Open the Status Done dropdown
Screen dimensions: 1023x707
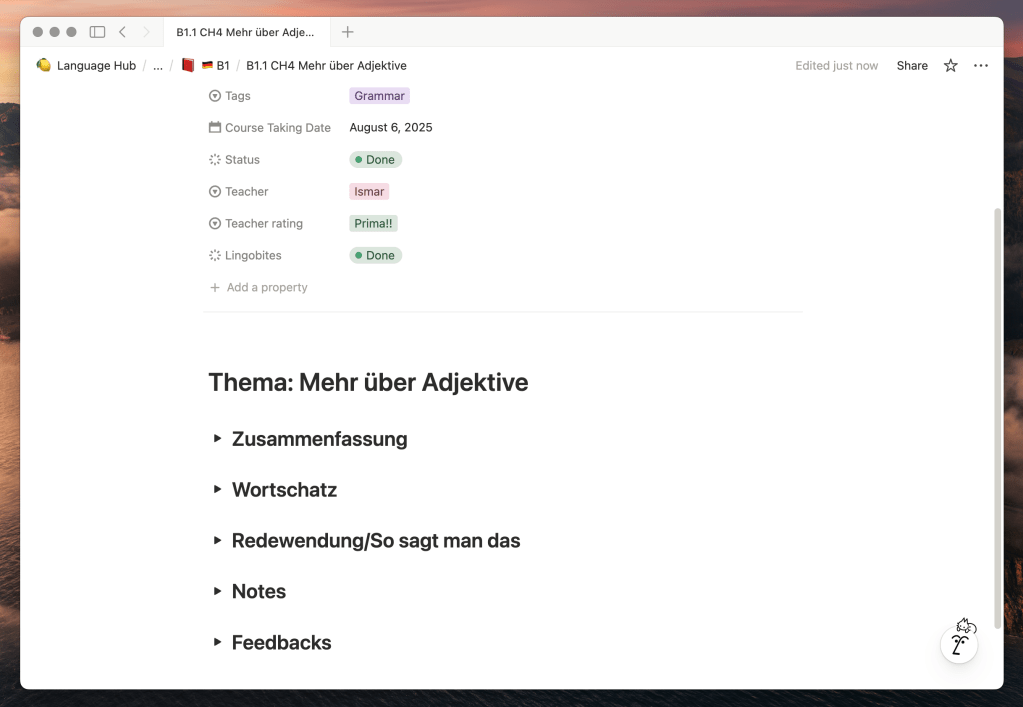pos(375,160)
